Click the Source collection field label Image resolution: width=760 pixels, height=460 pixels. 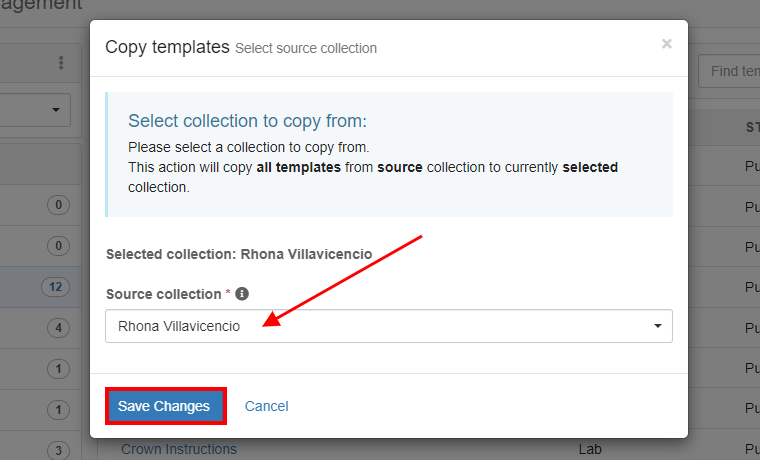(x=164, y=294)
